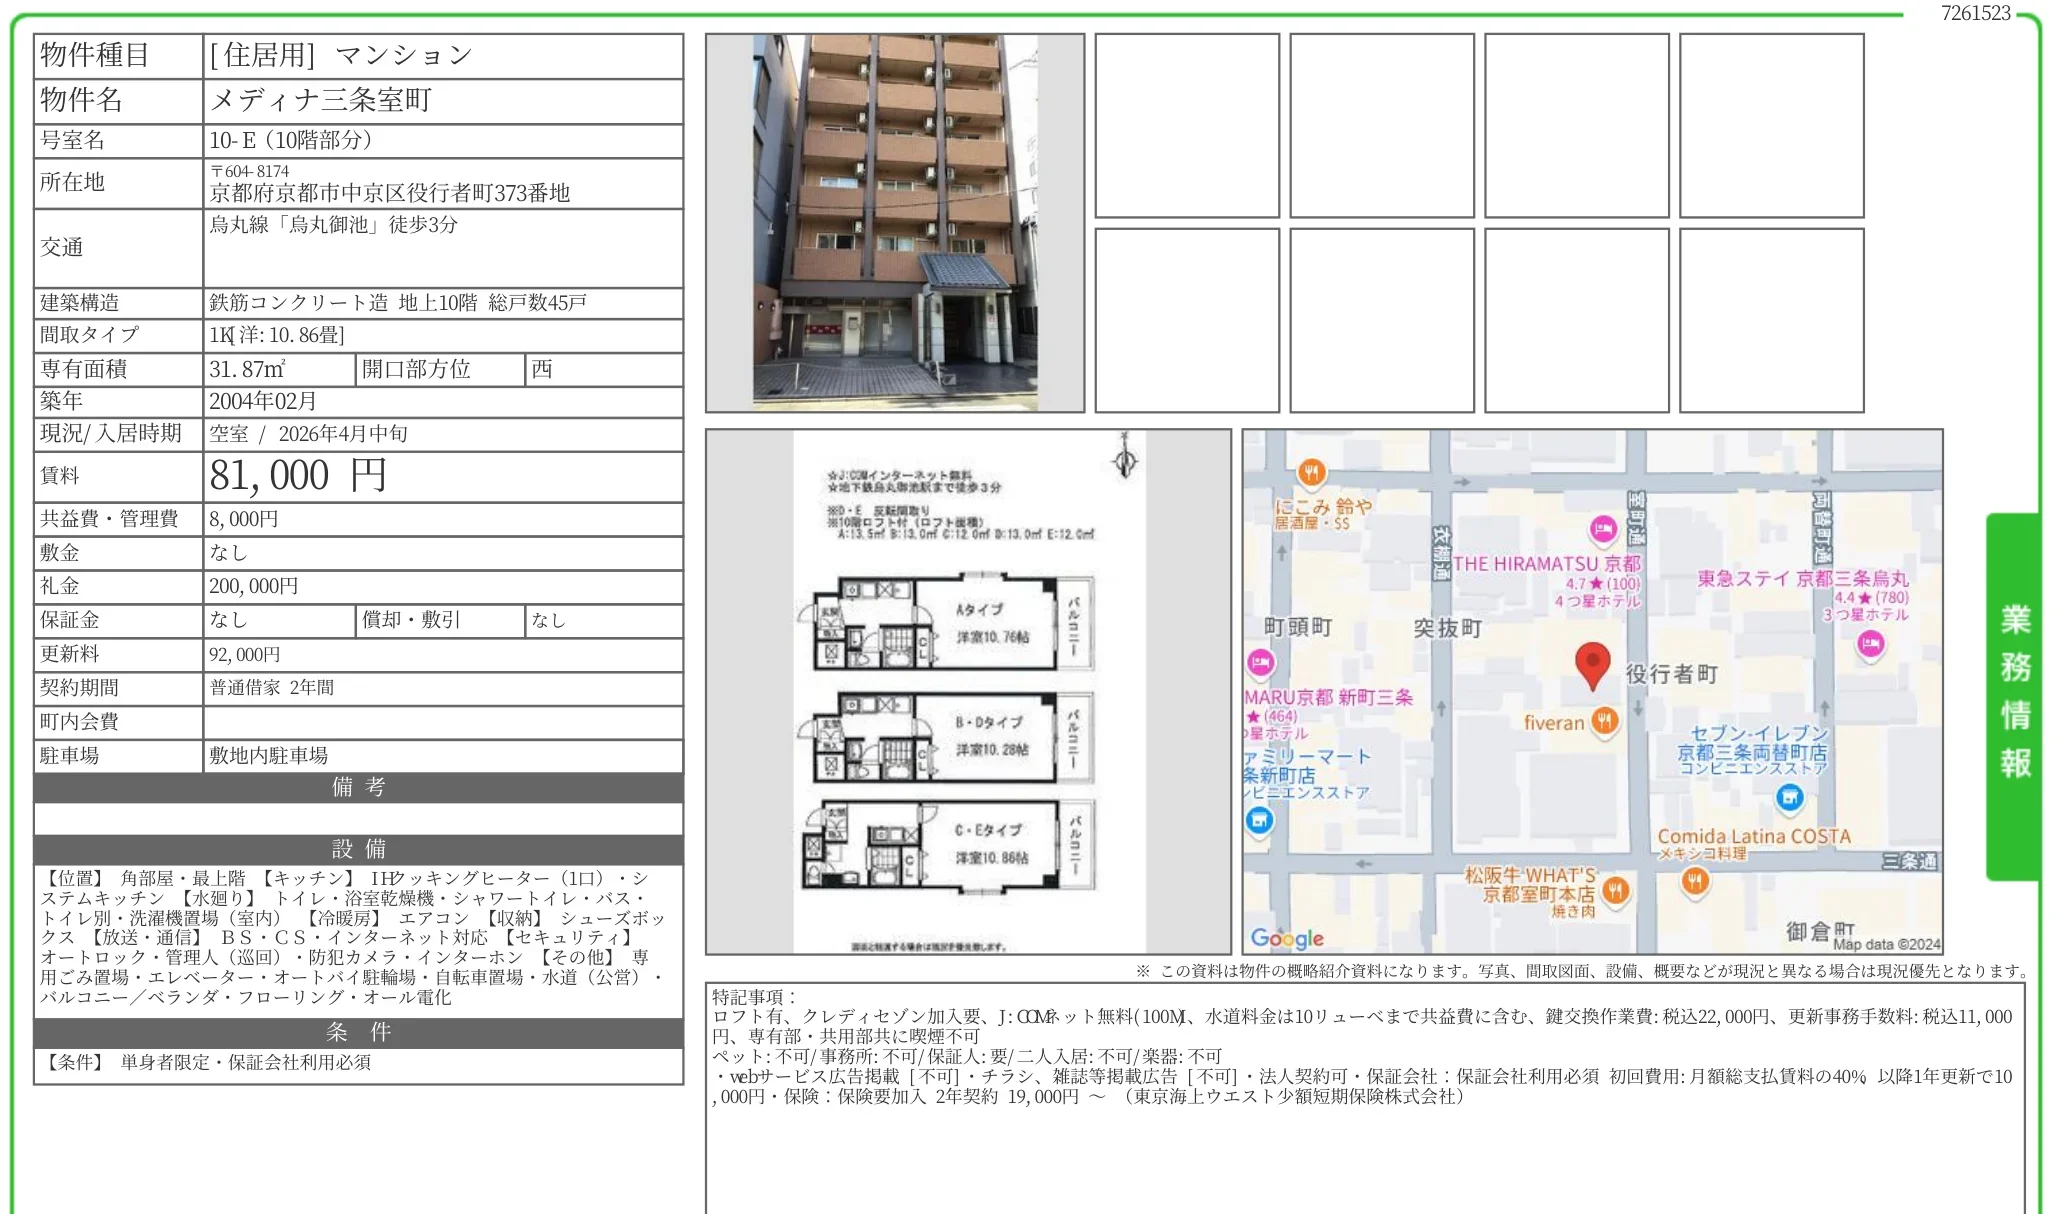This screenshot has width=2056, height=1214.
Task: Select the 松阪牛WHAT'S 京都室町本店 restaurant icon
Action: point(1616,889)
